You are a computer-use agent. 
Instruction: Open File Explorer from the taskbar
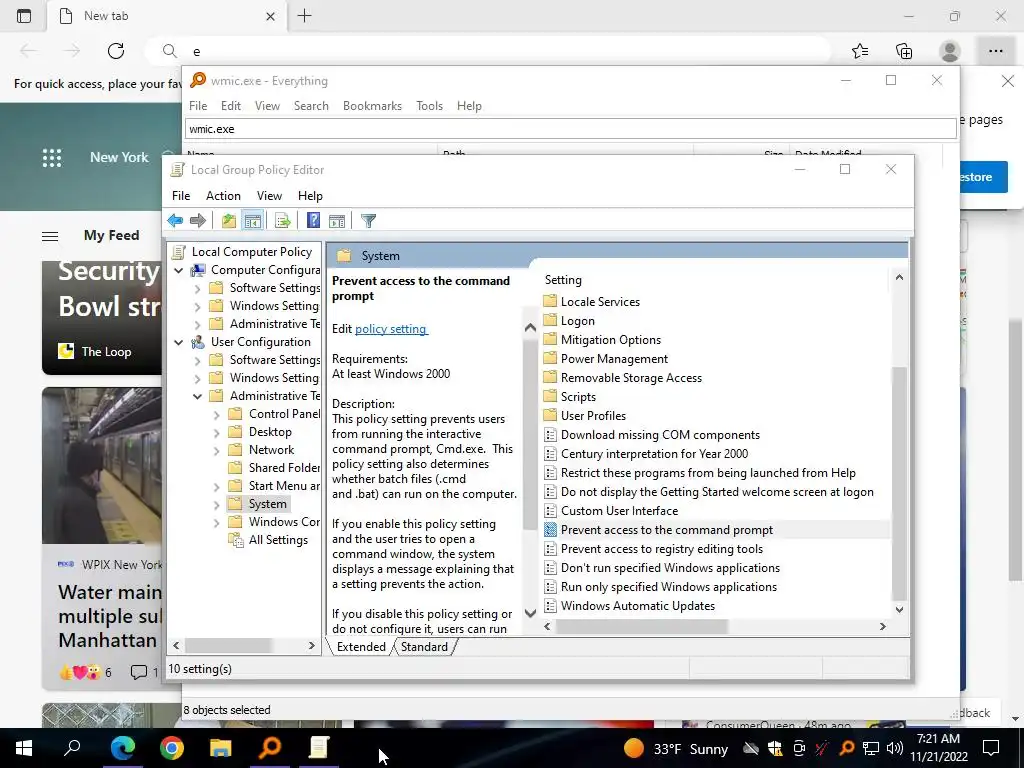pos(221,748)
